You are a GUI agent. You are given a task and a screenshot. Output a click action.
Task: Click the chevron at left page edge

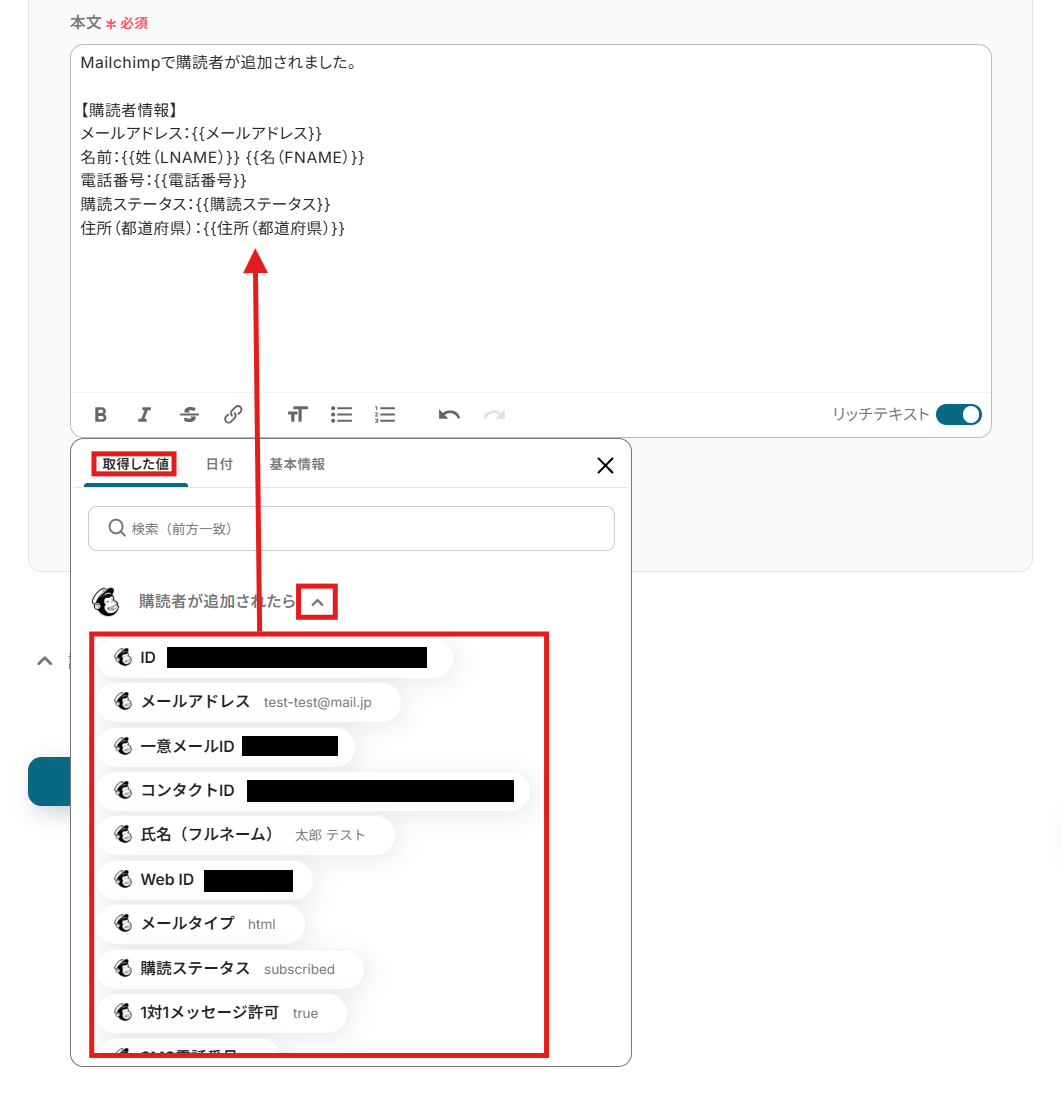click(44, 661)
